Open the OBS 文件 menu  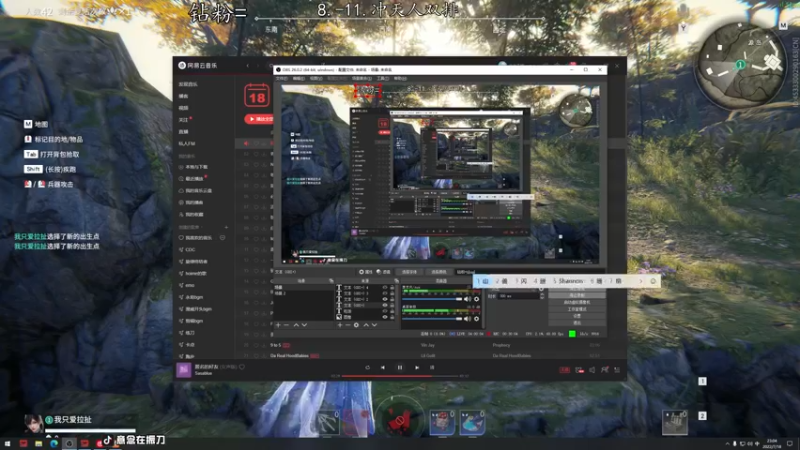coord(282,79)
